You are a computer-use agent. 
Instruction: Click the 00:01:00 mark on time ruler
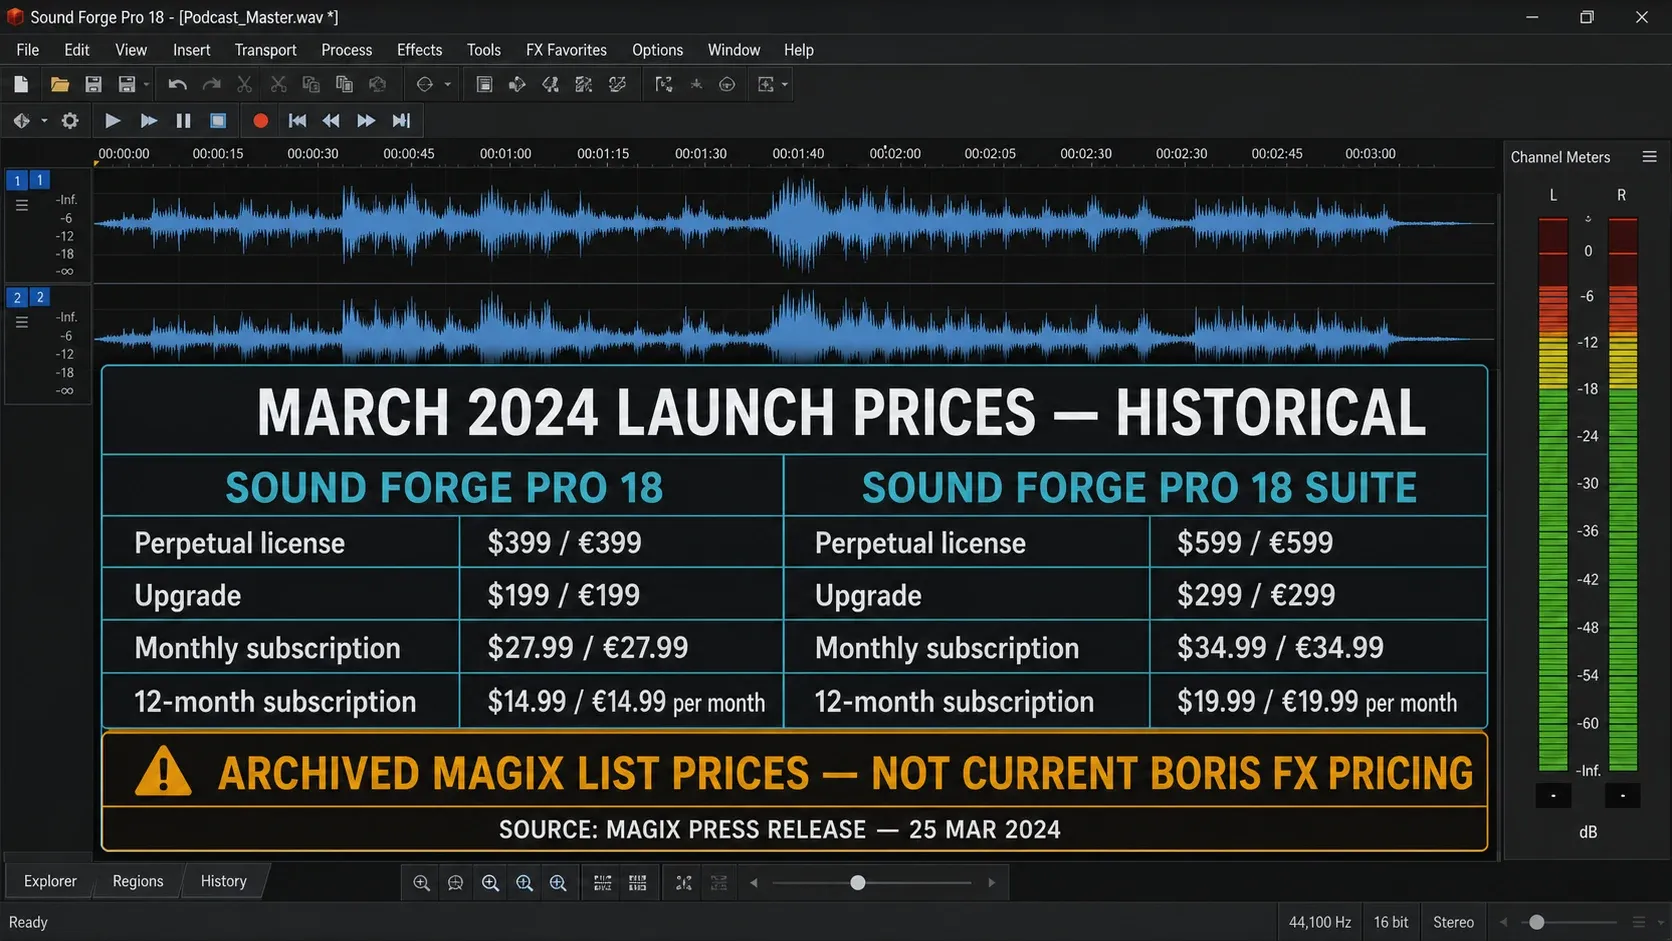(505, 154)
